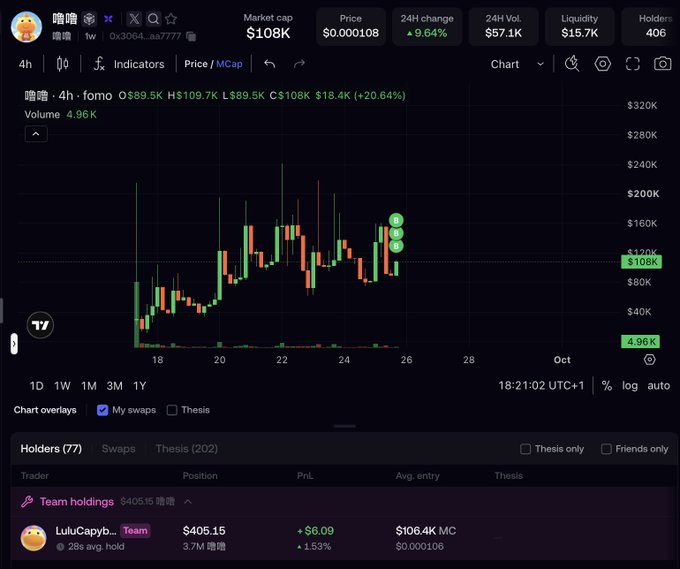This screenshot has height=569, width=680.
Task: Click the Liquidity $15.7K stat card
Action: point(579,26)
